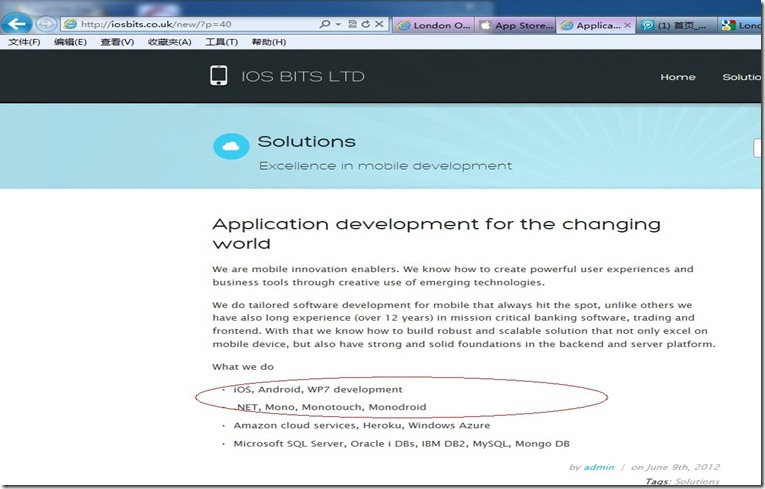Viewport: 765px width, 489px height.
Task: Click 'Amazon cloud services, Heroku, Windows Azure' item
Action: coord(362,426)
